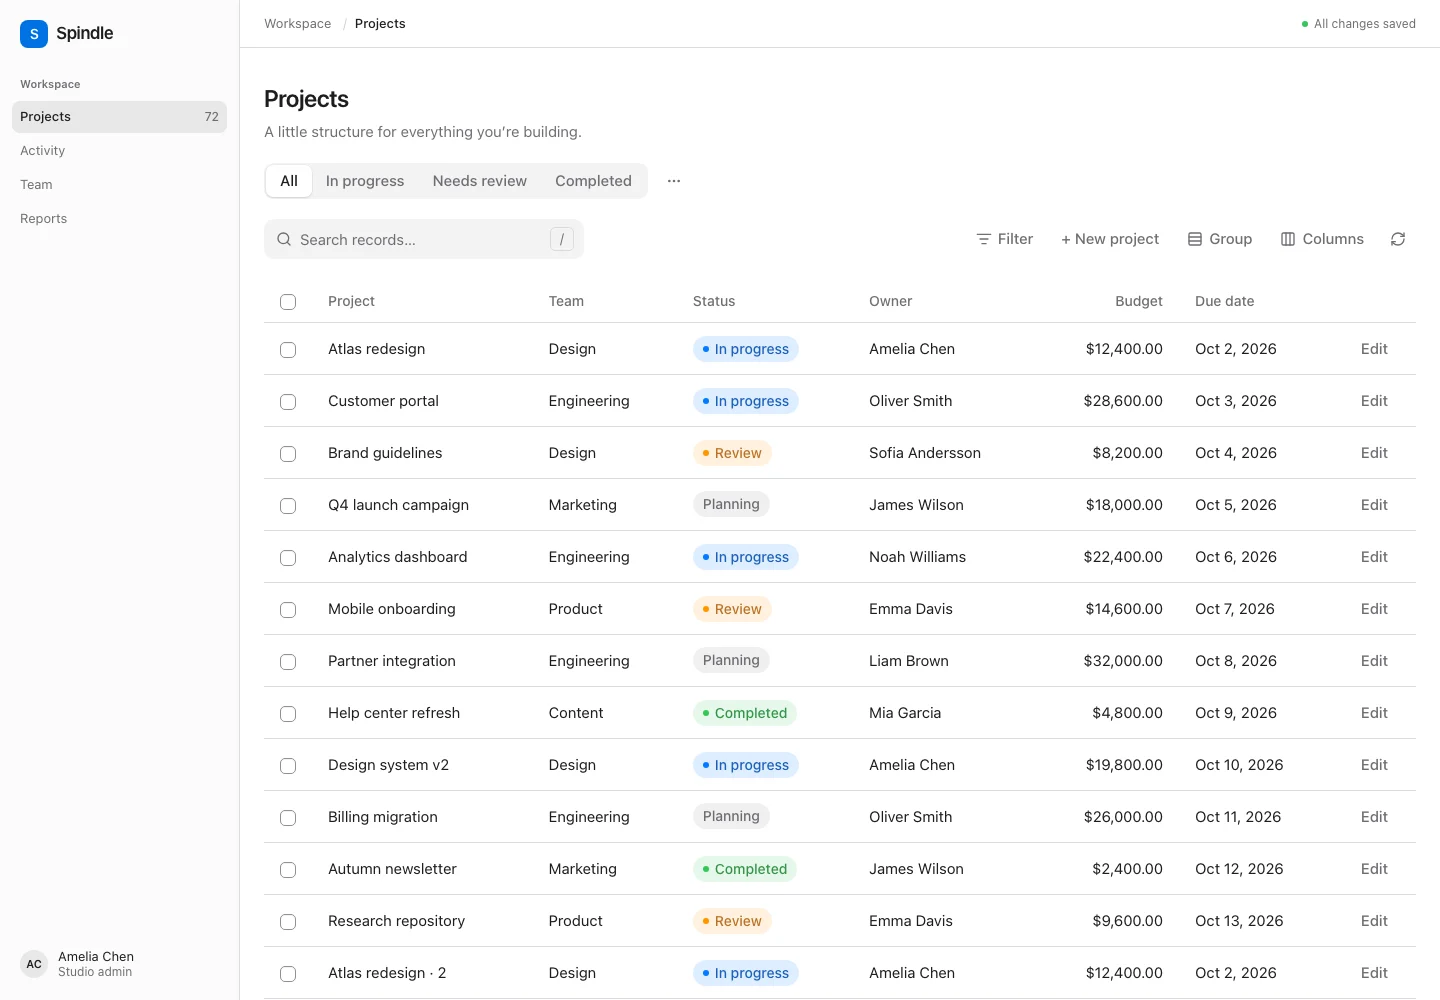This screenshot has width=1440, height=1000.
Task: Switch to the All tab
Action: (x=289, y=181)
